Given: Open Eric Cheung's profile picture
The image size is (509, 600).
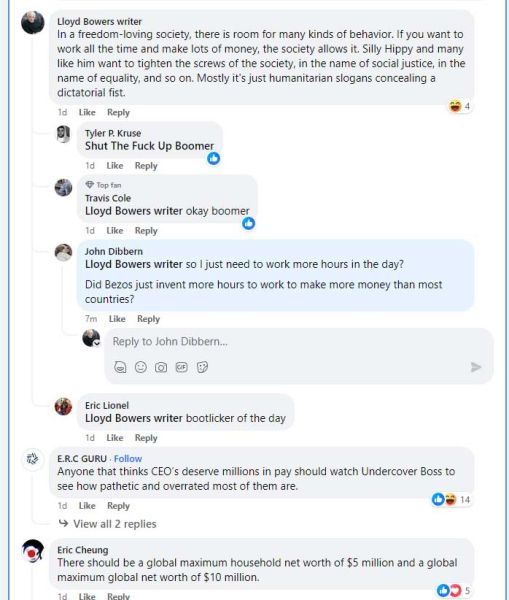Looking at the screenshot, I should [x=33, y=551].
